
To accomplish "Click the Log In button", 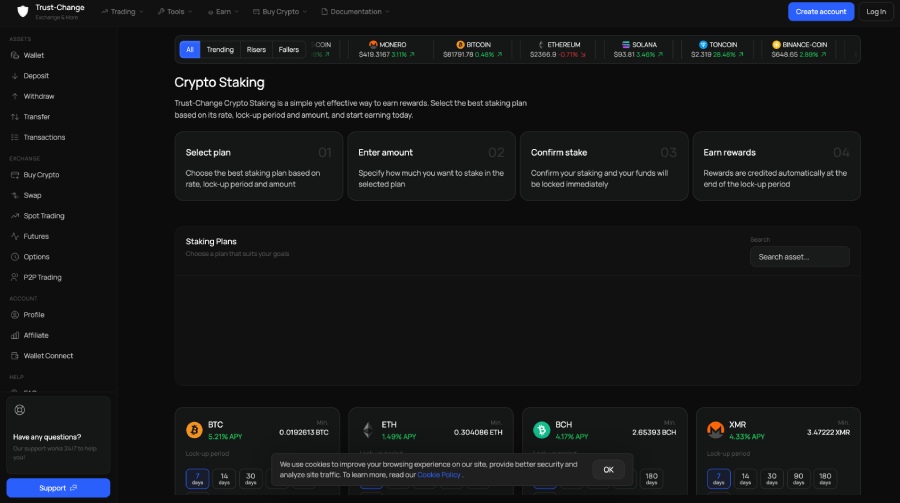I will click(876, 11).
